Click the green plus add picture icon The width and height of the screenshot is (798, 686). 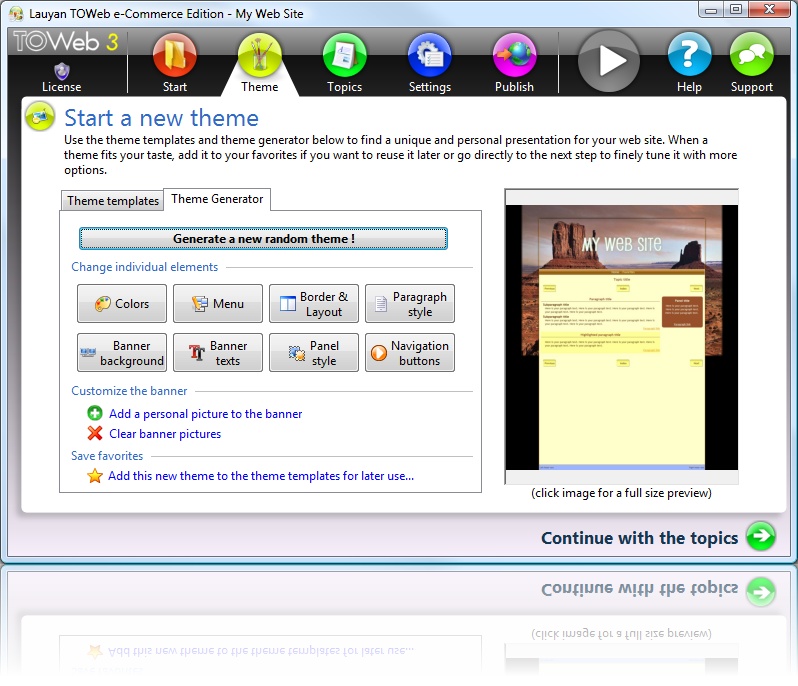[x=95, y=413]
